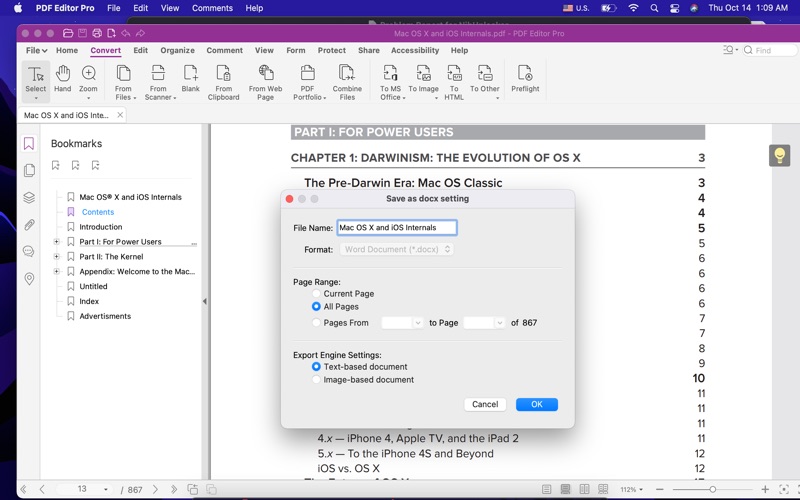Switch to the Home ribbon tab
Viewport: 800px width, 500px height.
tap(67, 50)
